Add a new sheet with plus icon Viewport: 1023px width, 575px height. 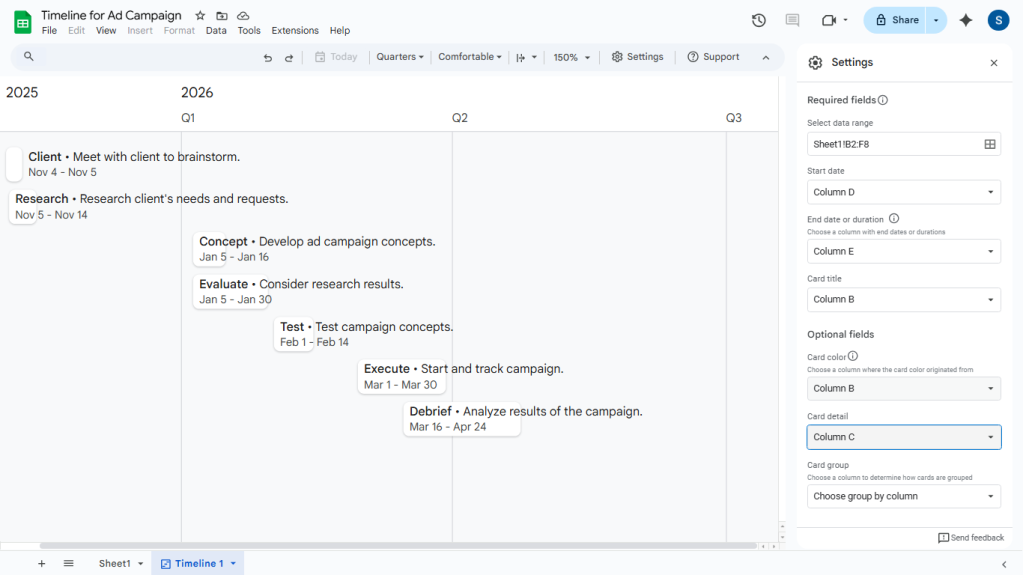click(41, 563)
